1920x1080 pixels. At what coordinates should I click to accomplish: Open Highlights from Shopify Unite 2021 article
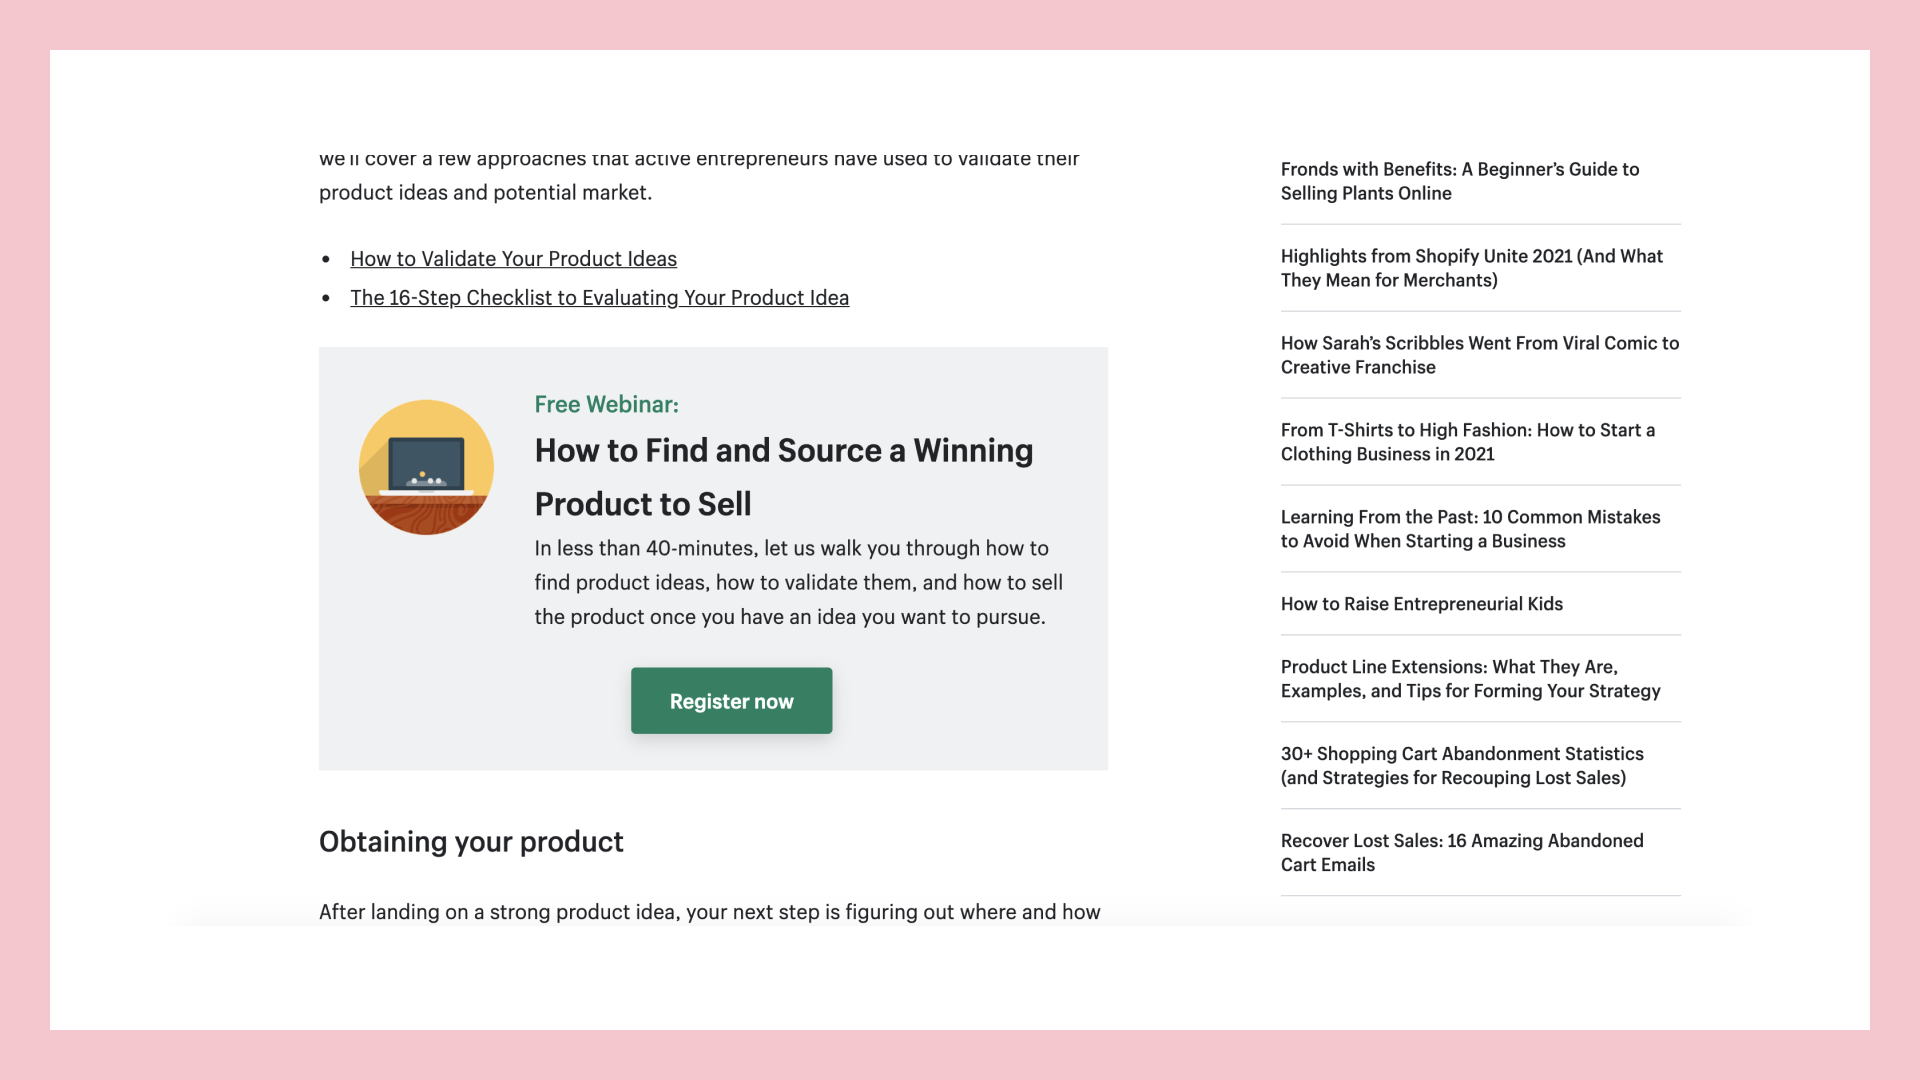[1471, 268]
